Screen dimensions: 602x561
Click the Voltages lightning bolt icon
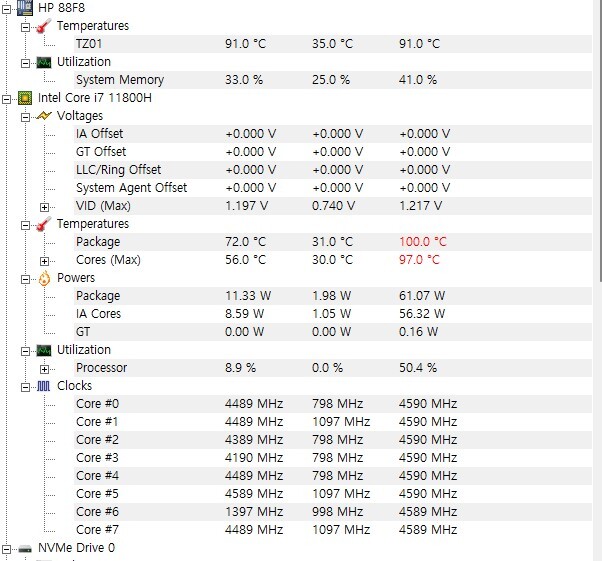click(x=44, y=116)
